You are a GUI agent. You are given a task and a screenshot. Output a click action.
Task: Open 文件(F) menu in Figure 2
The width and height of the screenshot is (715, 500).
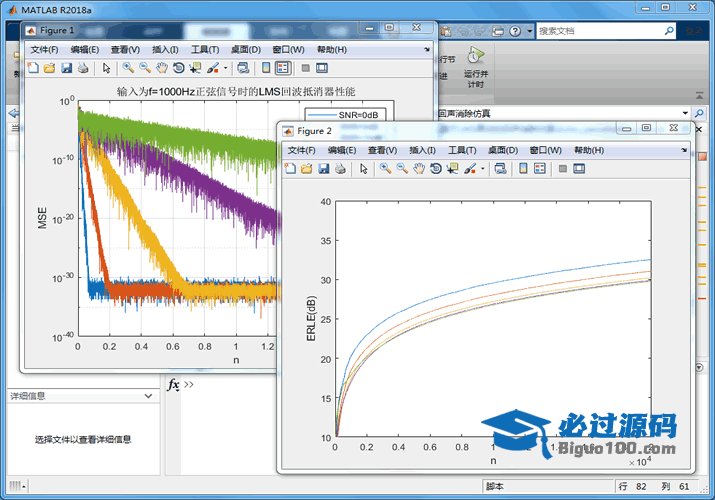[301, 150]
